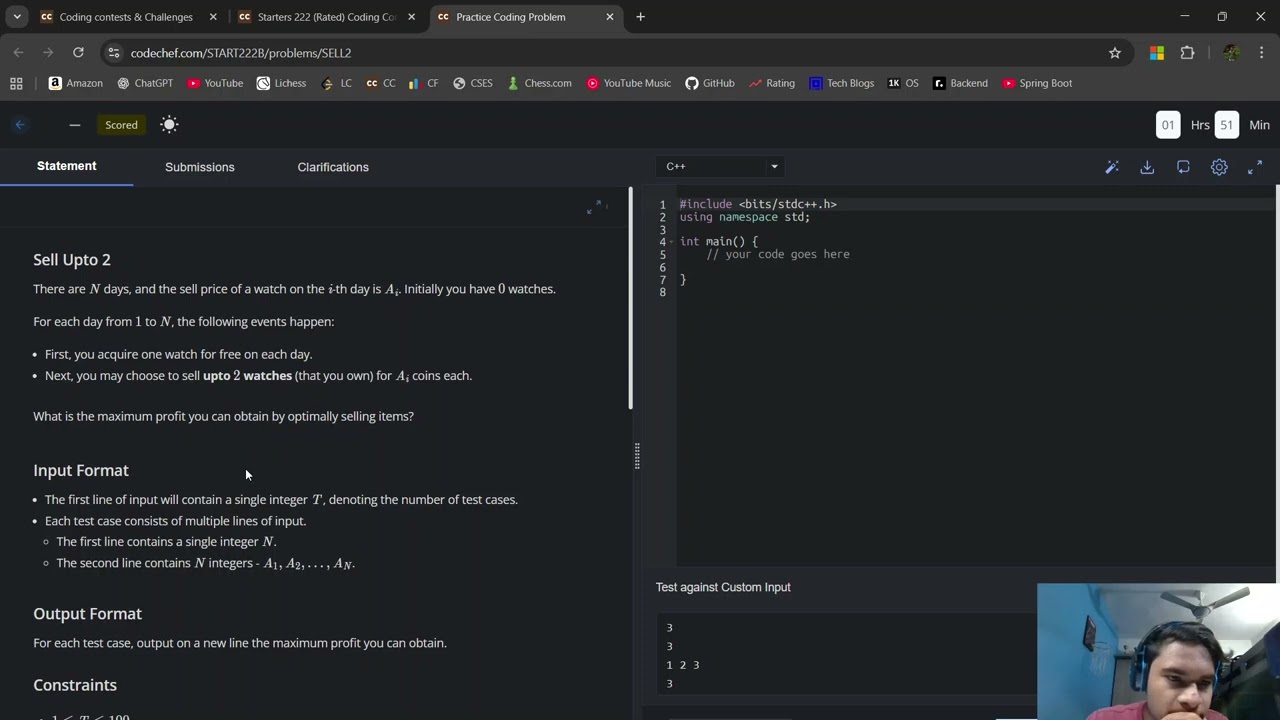
Task: Click the custom input text box
Action: [x=845, y=654]
